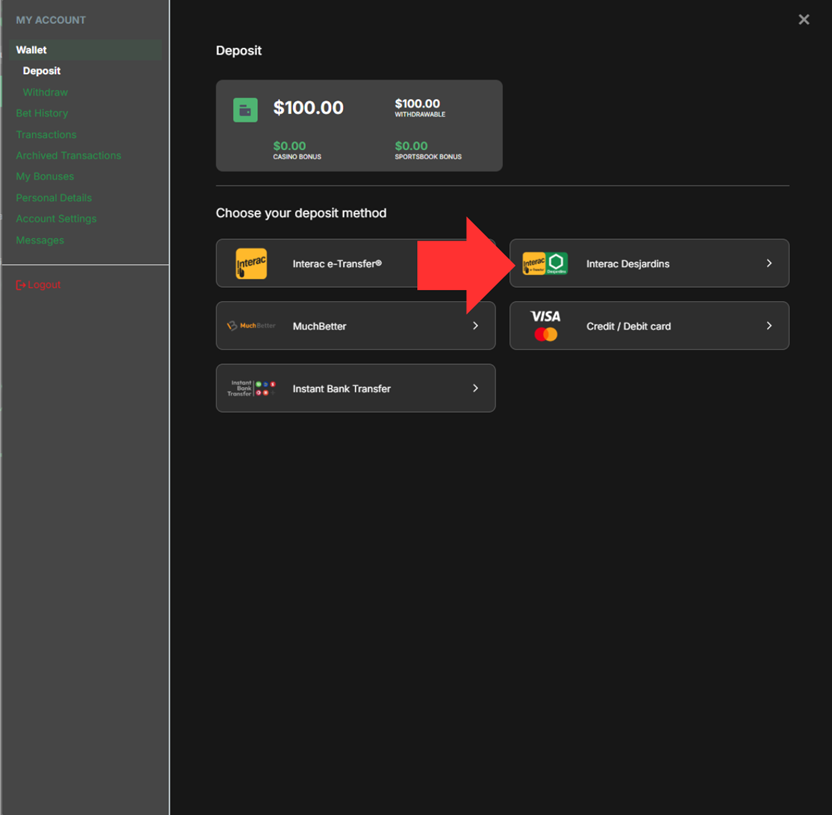Click the green wallet balance icon
The height and width of the screenshot is (815, 832).
(245, 110)
